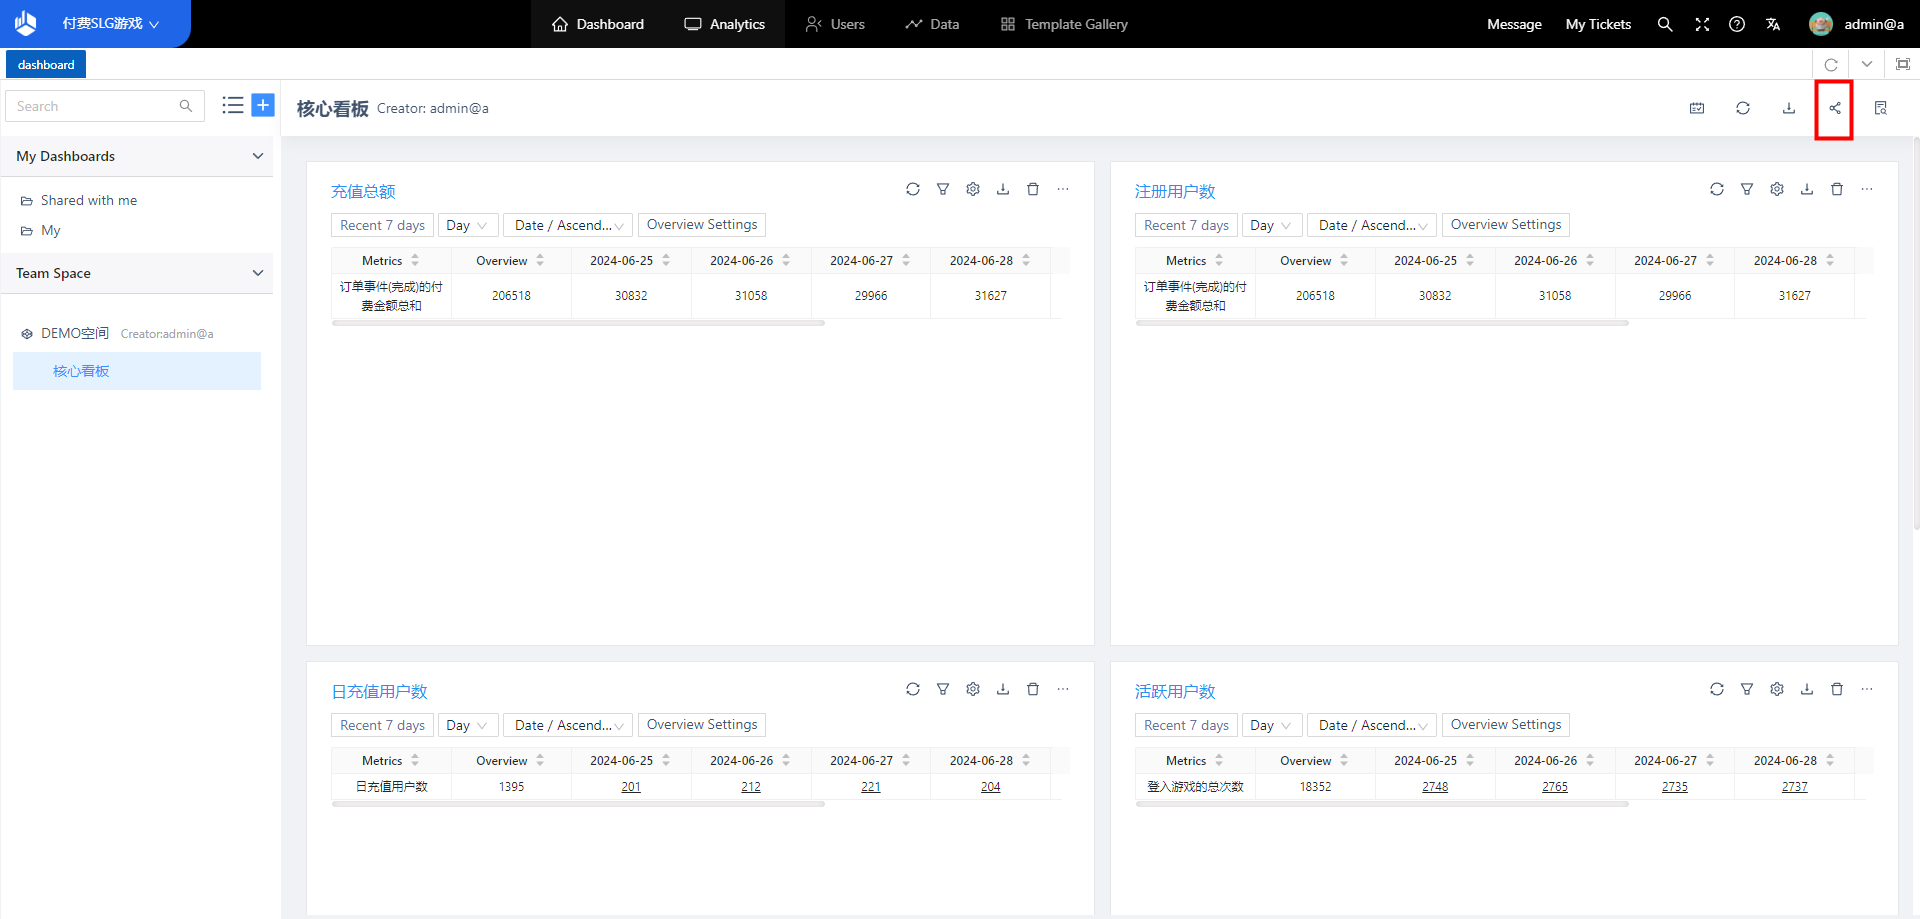Open more options on 活跃用户数 card
The height and width of the screenshot is (919, 1920).
(1866, 689)
